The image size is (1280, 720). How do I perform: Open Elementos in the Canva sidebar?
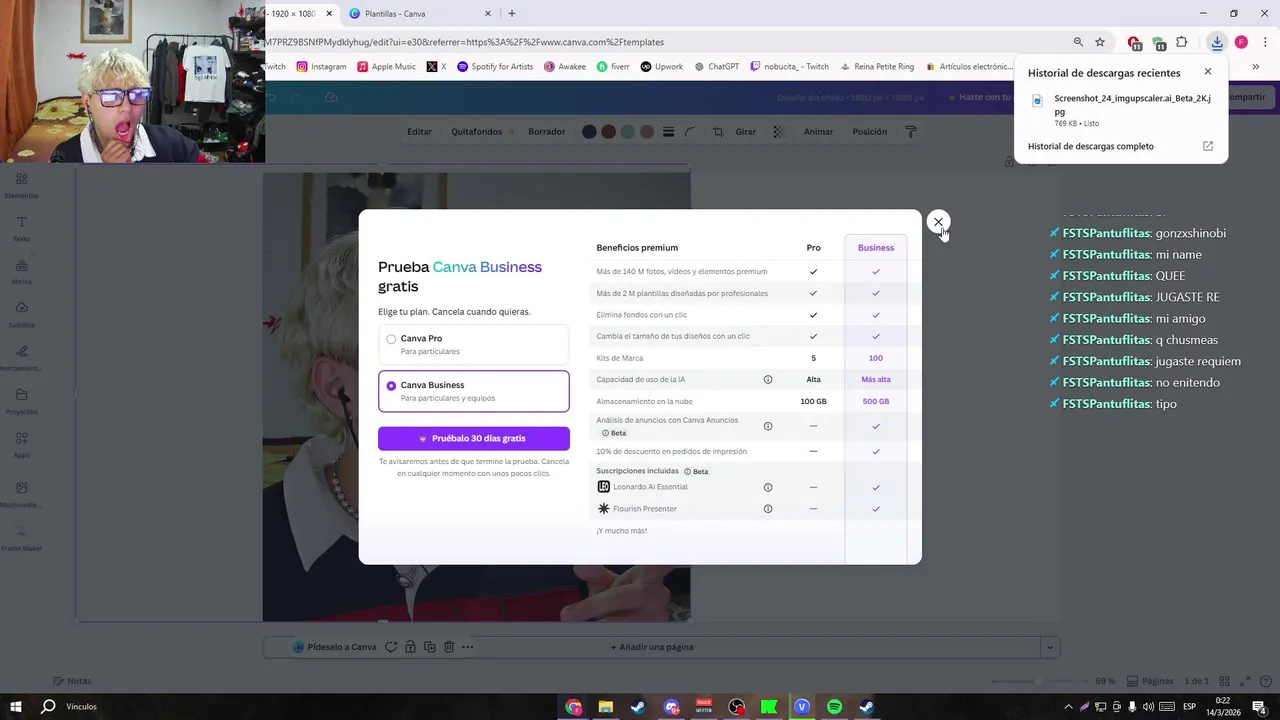point(21,185)
